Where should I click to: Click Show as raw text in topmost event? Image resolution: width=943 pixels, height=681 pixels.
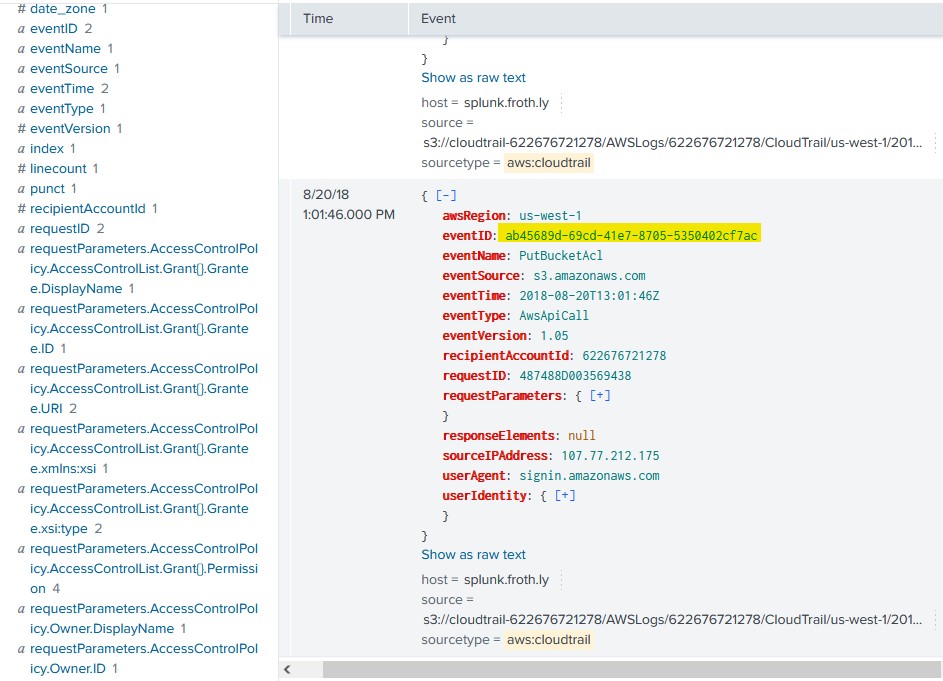tap(473, 78)
